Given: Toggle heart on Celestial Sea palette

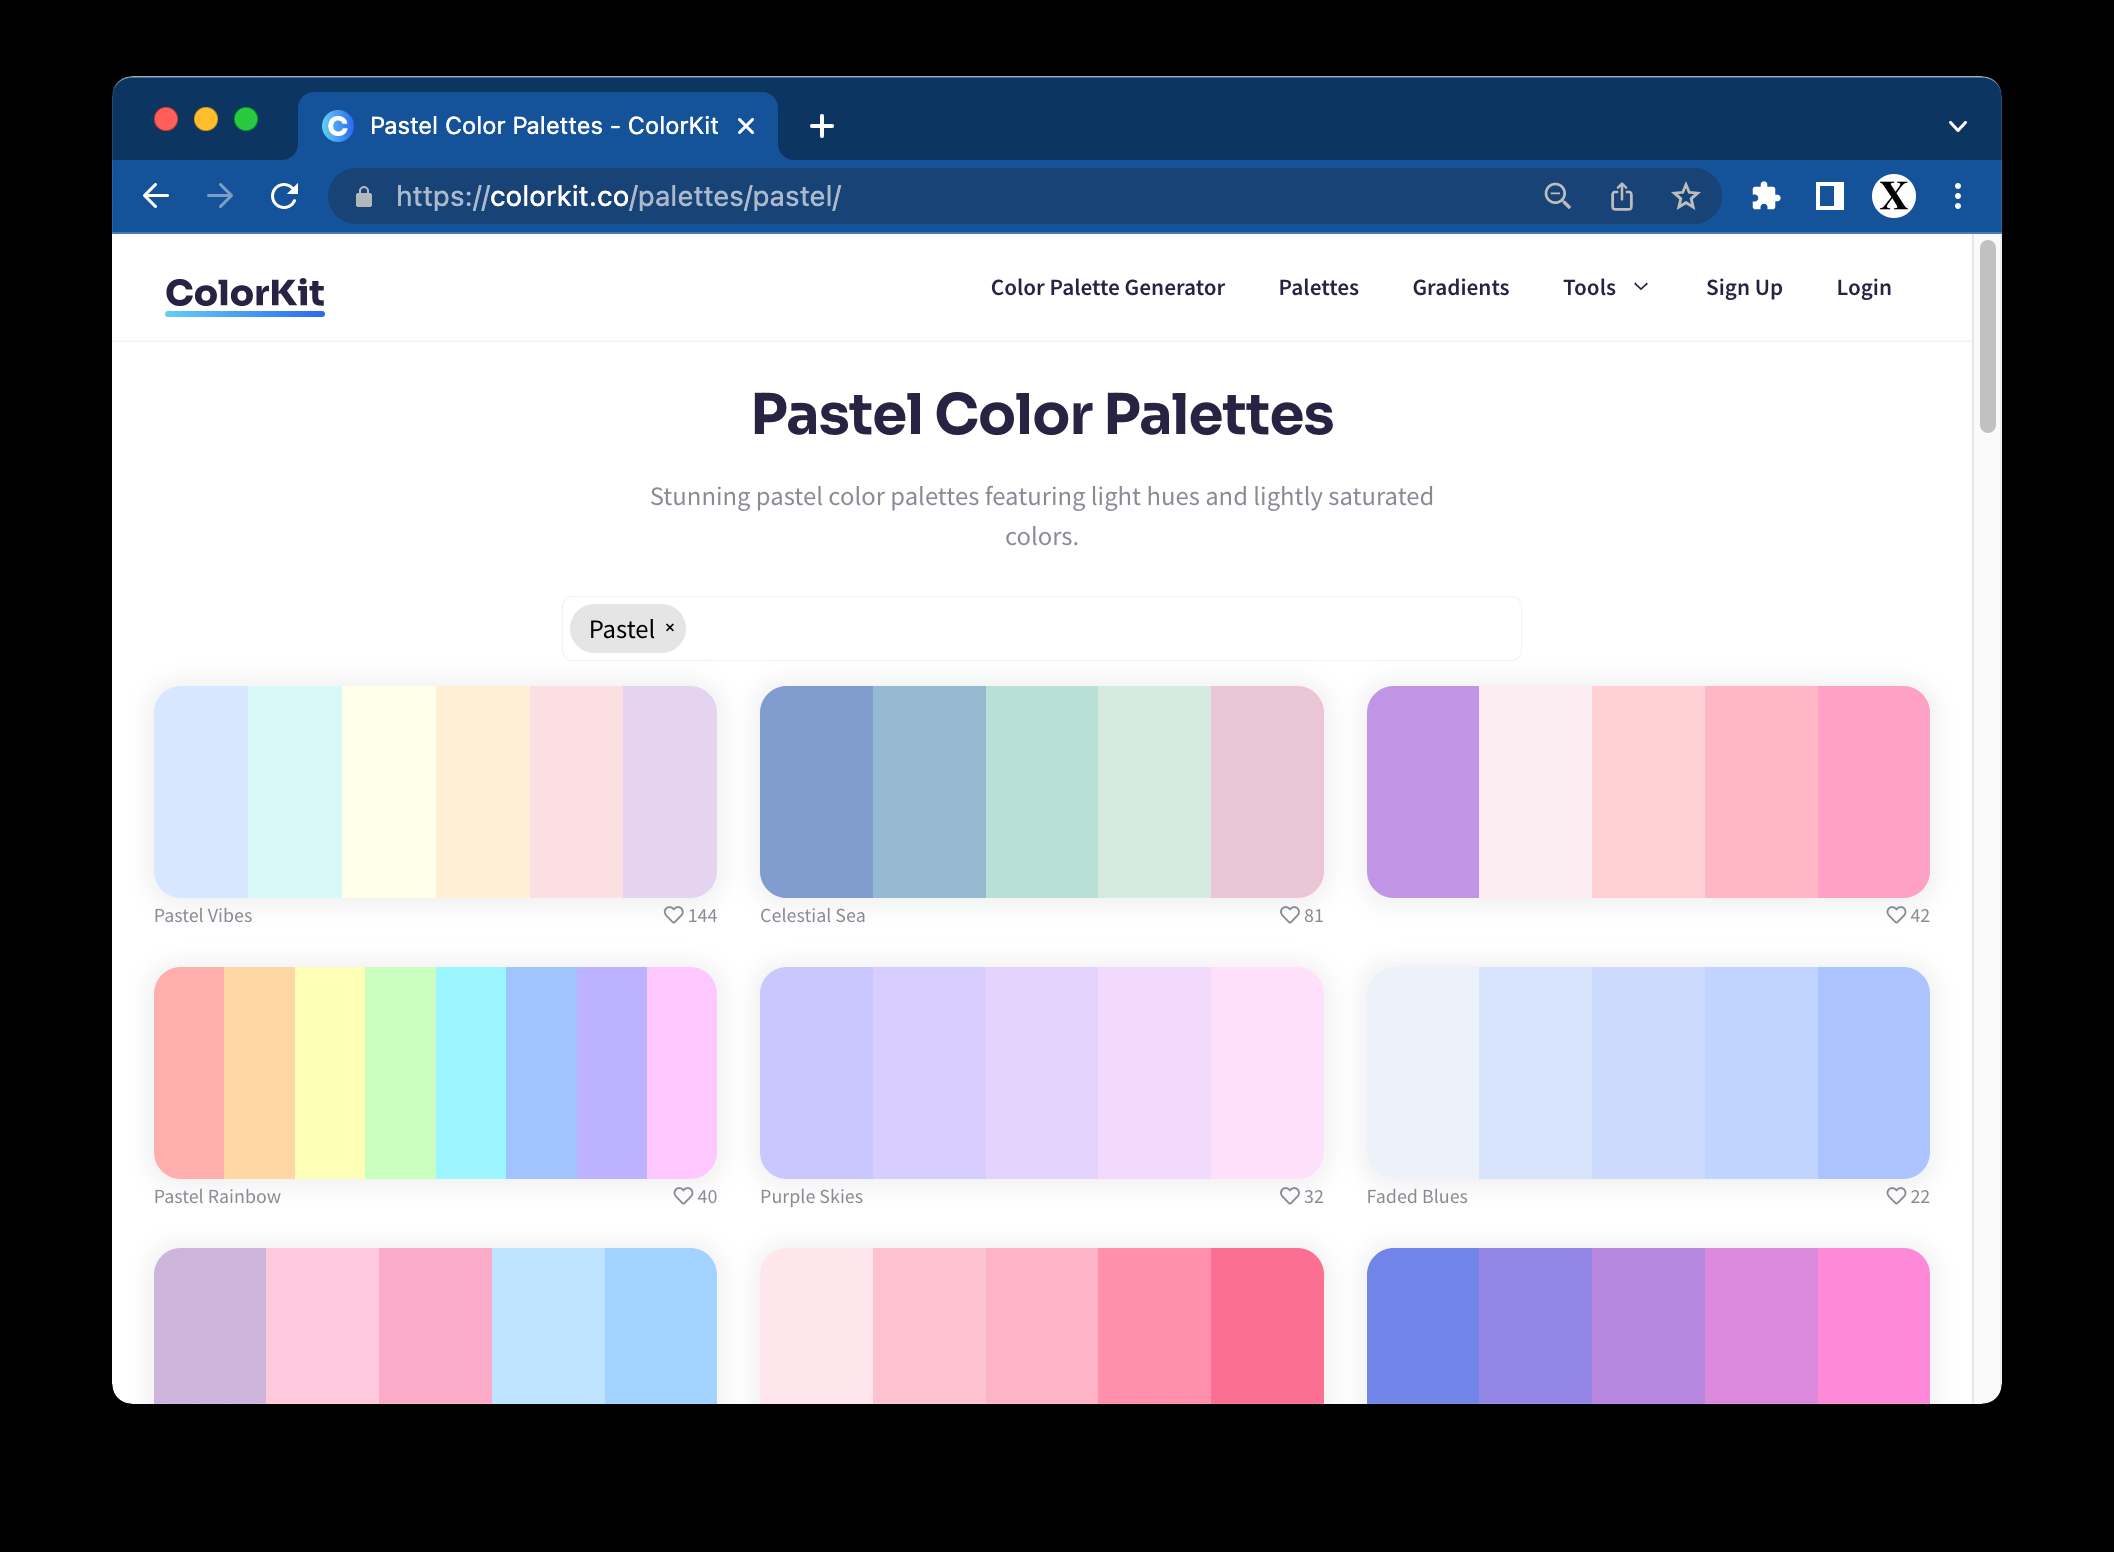Looking at the screenshot, I should (x=1289, y=915).
